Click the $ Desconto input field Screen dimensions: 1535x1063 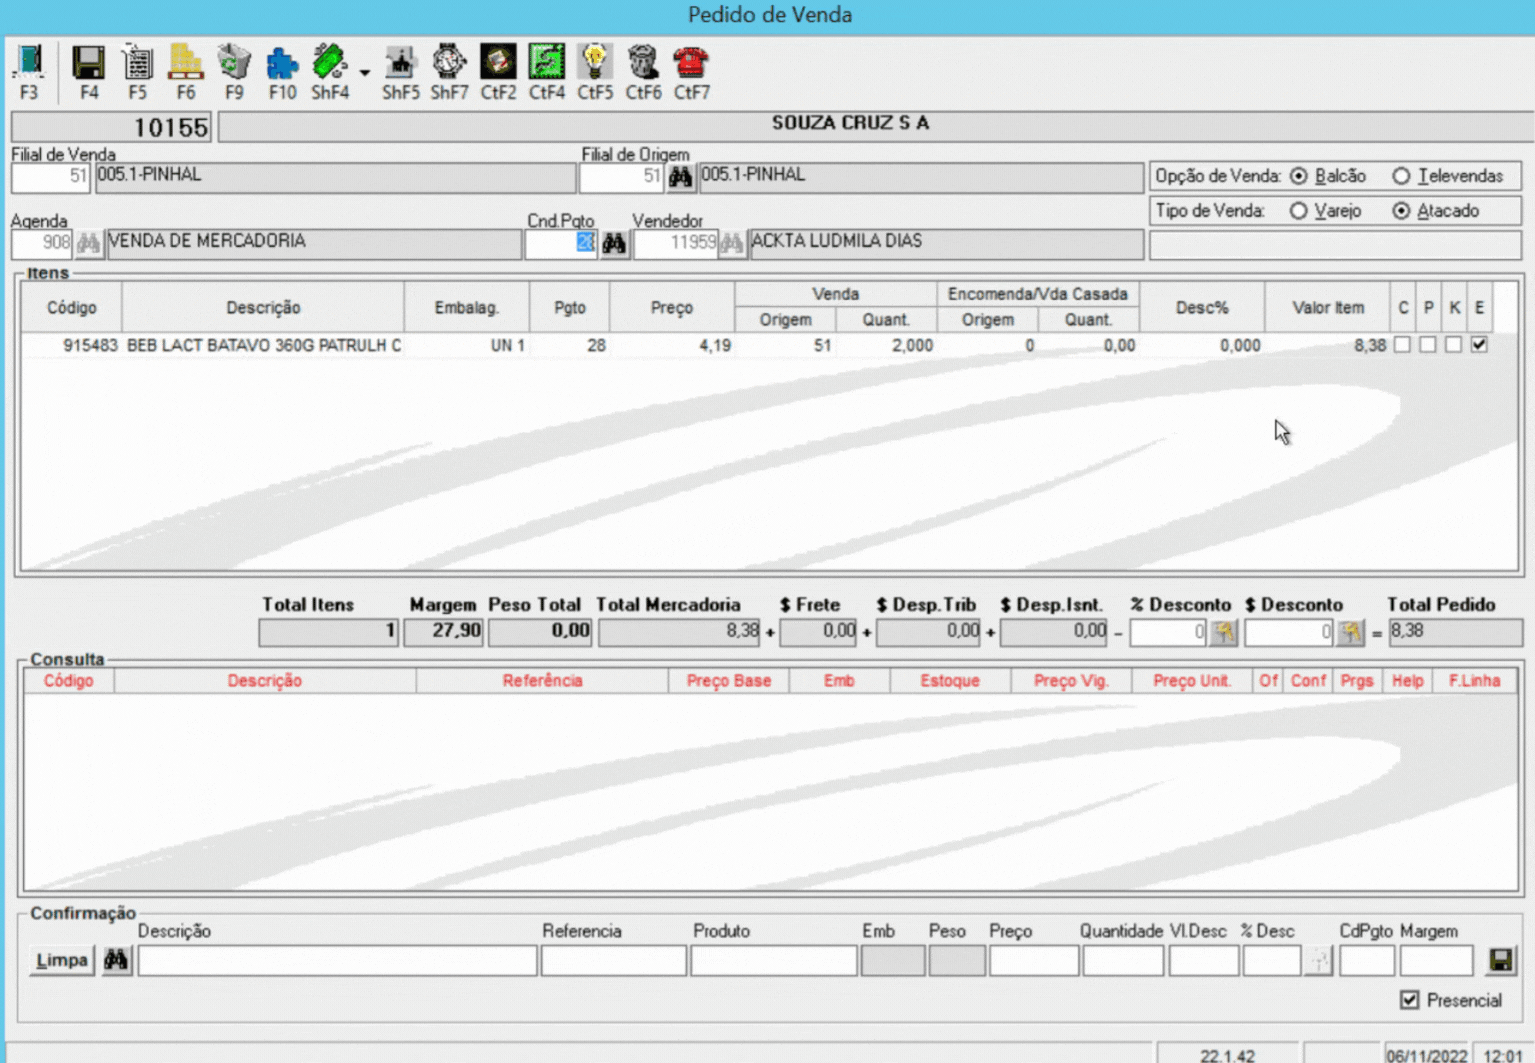click(1289, 632)
